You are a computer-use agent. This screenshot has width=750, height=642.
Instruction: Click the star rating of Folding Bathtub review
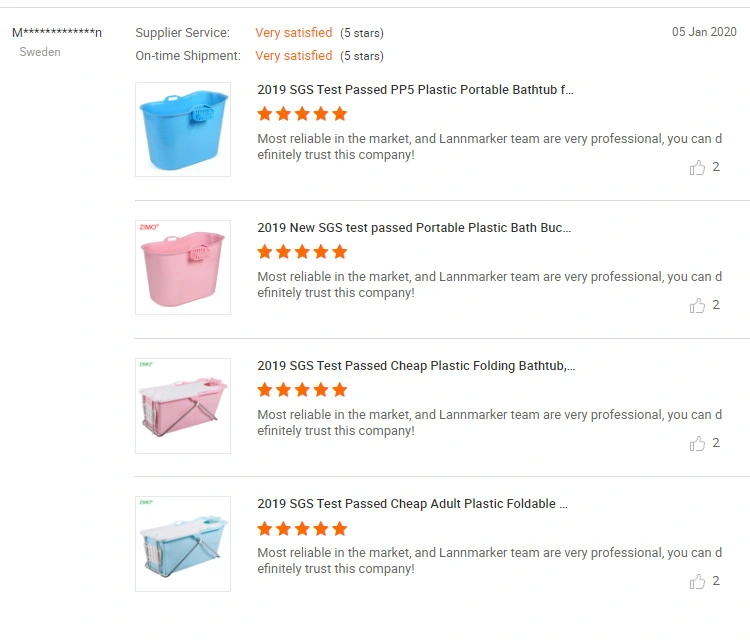pos(302,390)
